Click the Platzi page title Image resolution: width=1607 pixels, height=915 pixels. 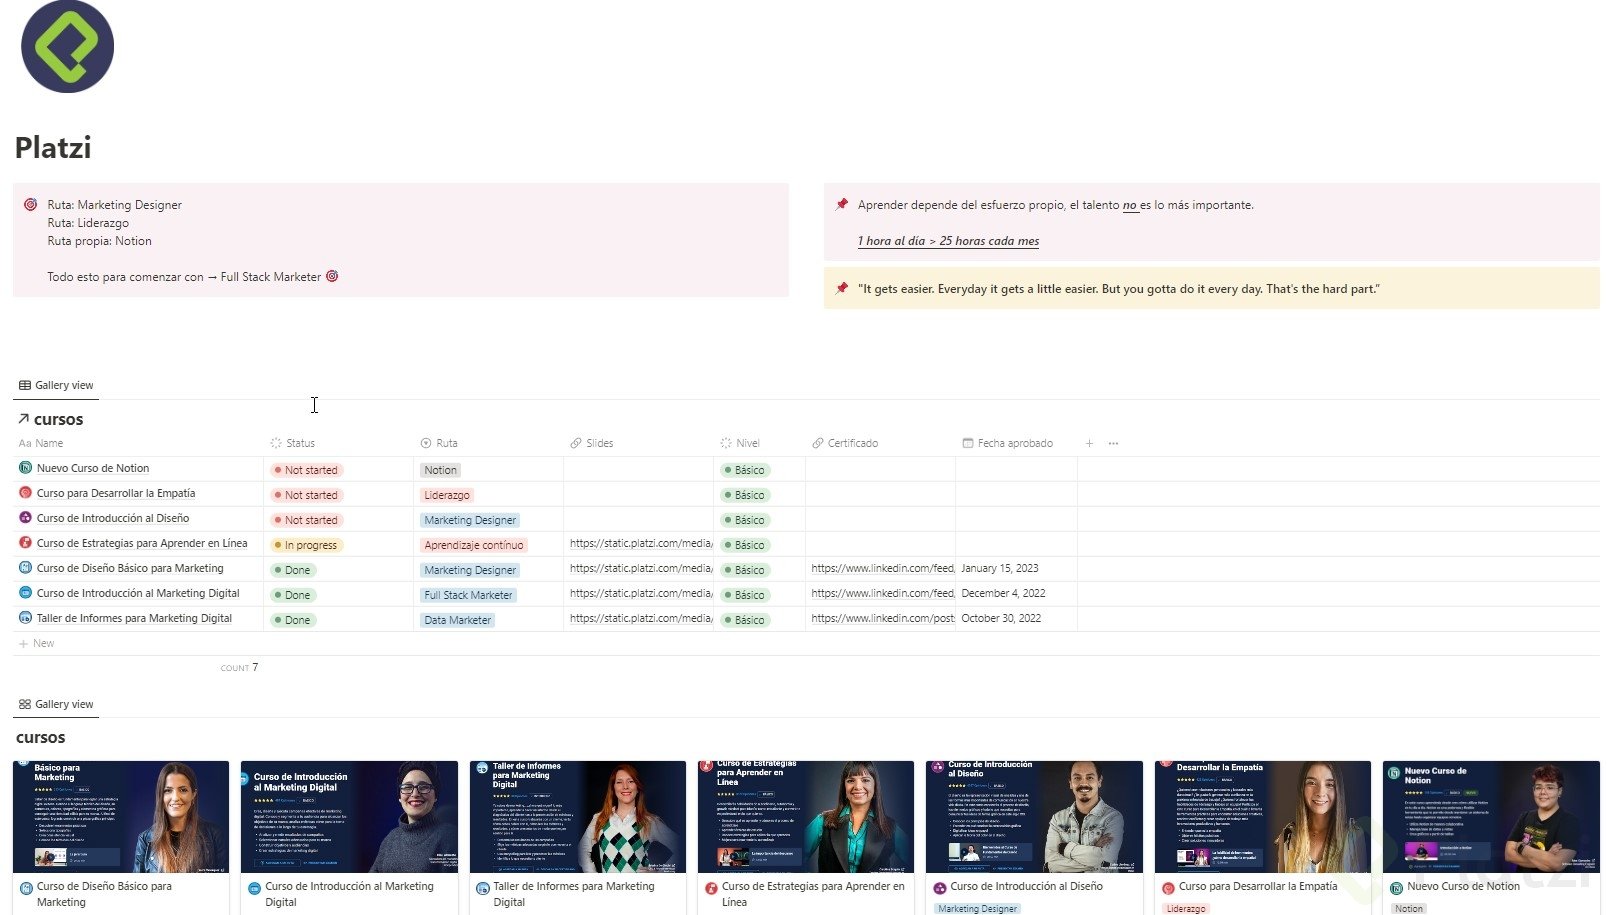pos(53,148)
